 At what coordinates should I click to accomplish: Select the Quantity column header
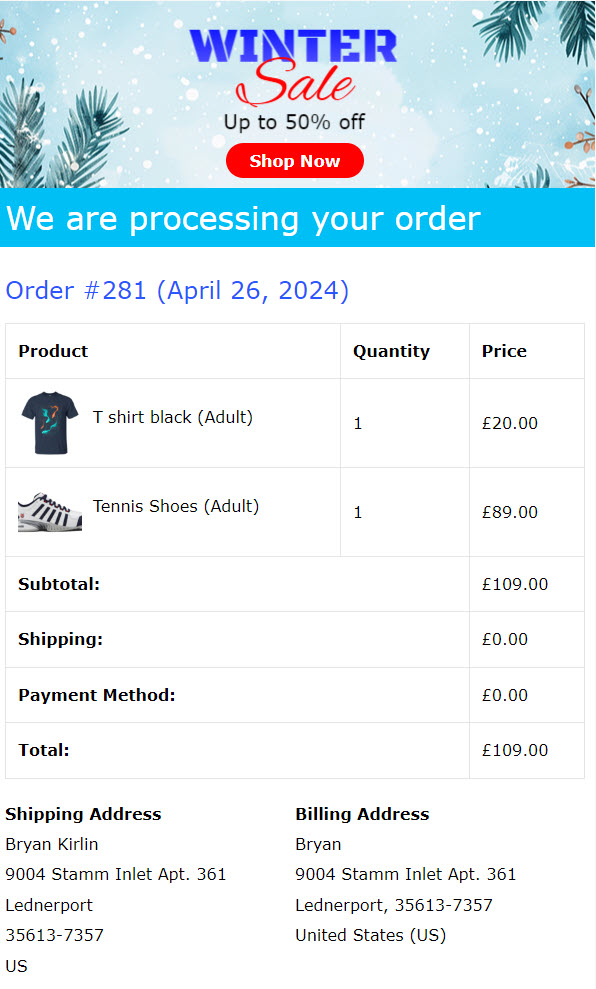[391, 351]
